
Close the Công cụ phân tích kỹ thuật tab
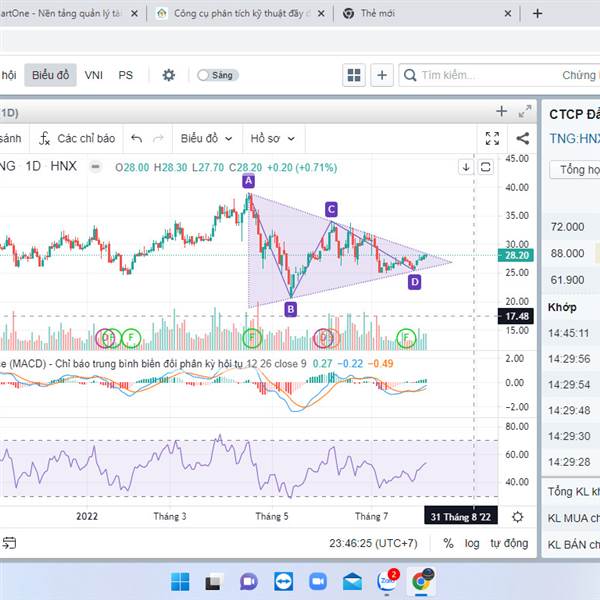321,14
